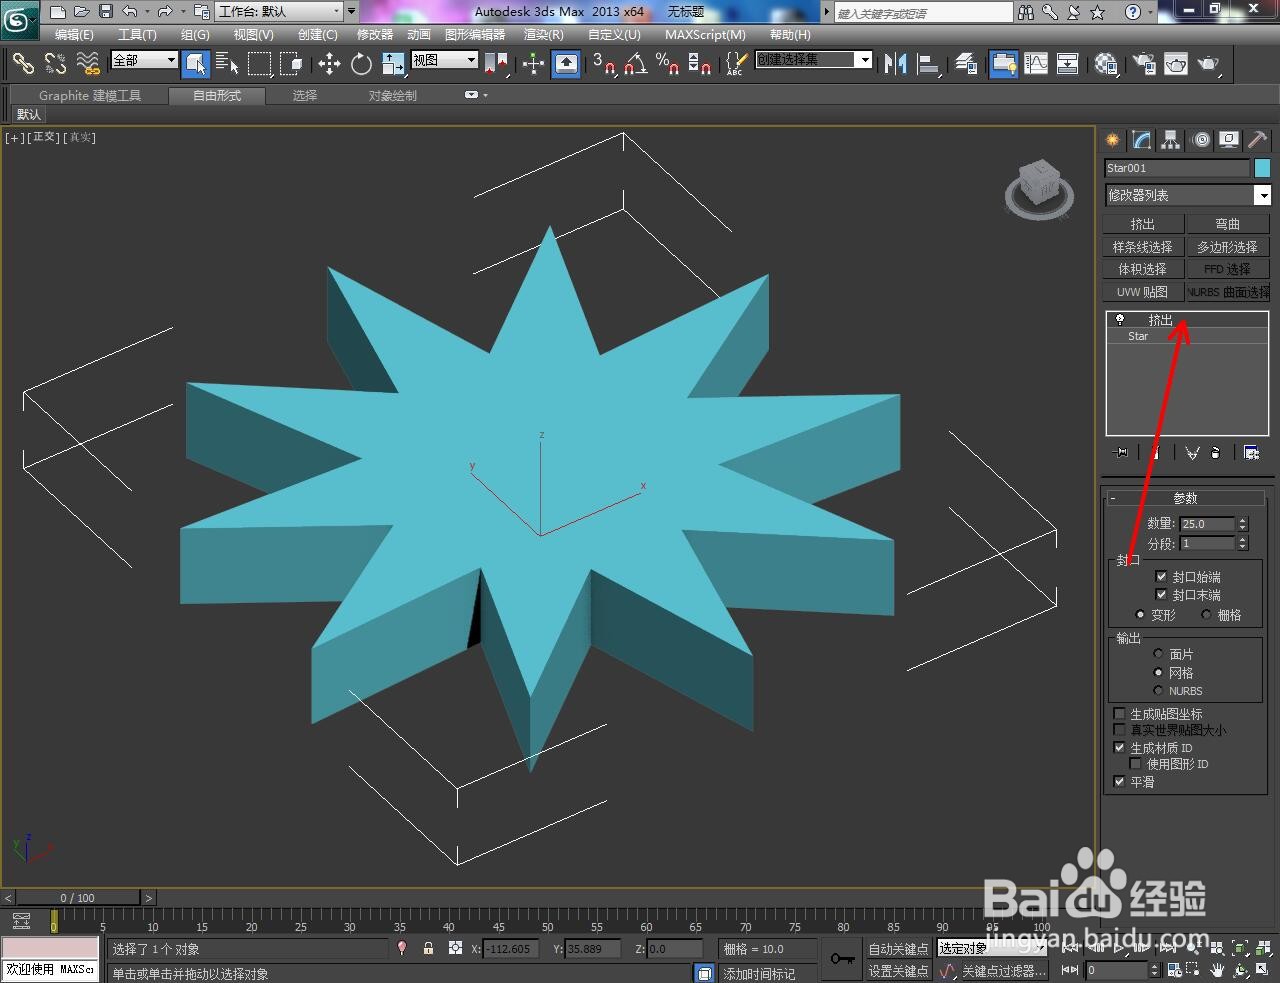Activate the Select and Scale tool
Viewport: 1280px width, 983px height.
(x=393, y=64)
